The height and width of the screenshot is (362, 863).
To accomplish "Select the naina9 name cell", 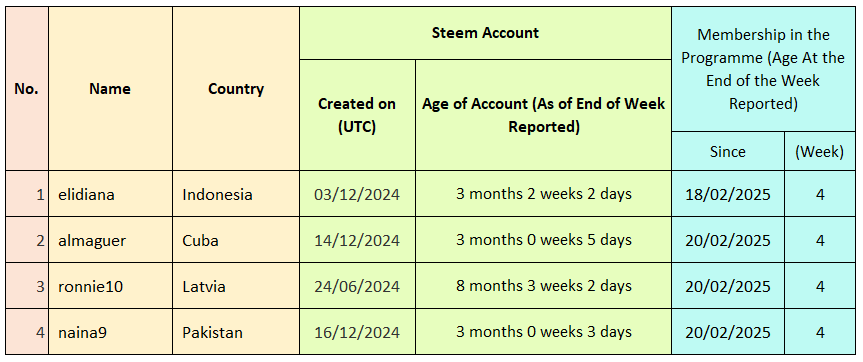I will [110, 332].
